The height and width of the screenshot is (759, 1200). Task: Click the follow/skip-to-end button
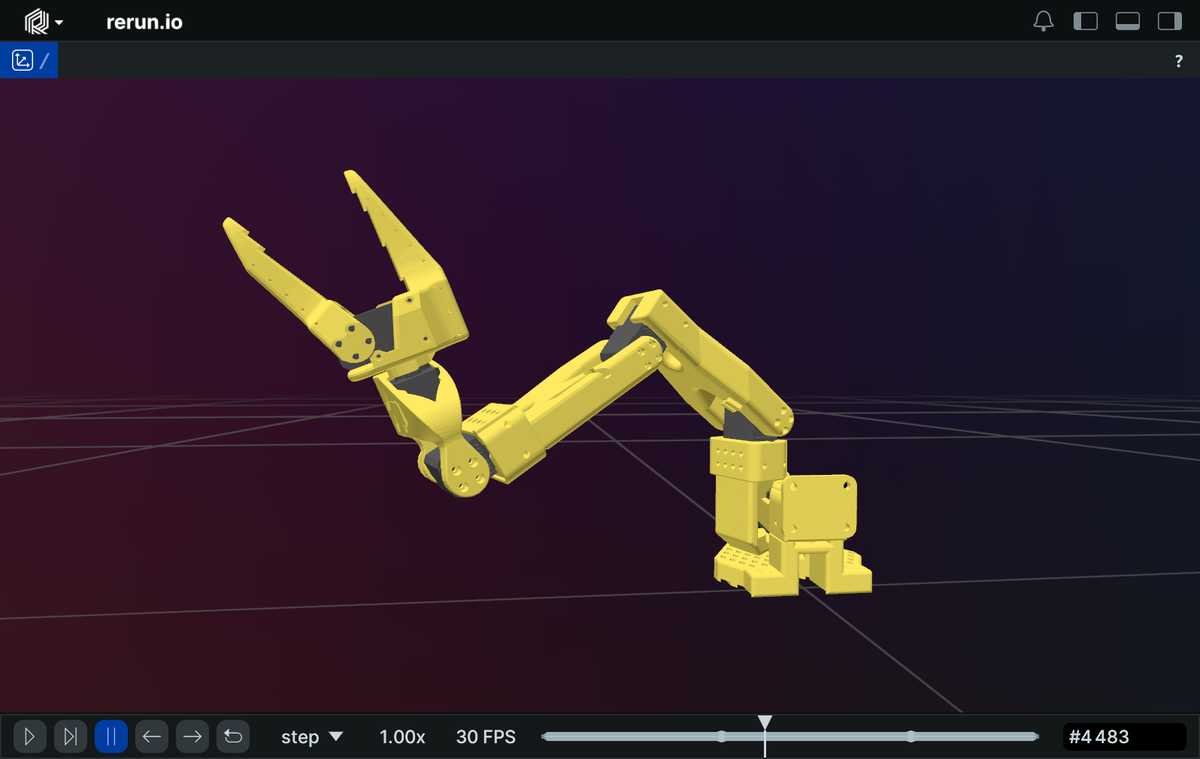70,737
